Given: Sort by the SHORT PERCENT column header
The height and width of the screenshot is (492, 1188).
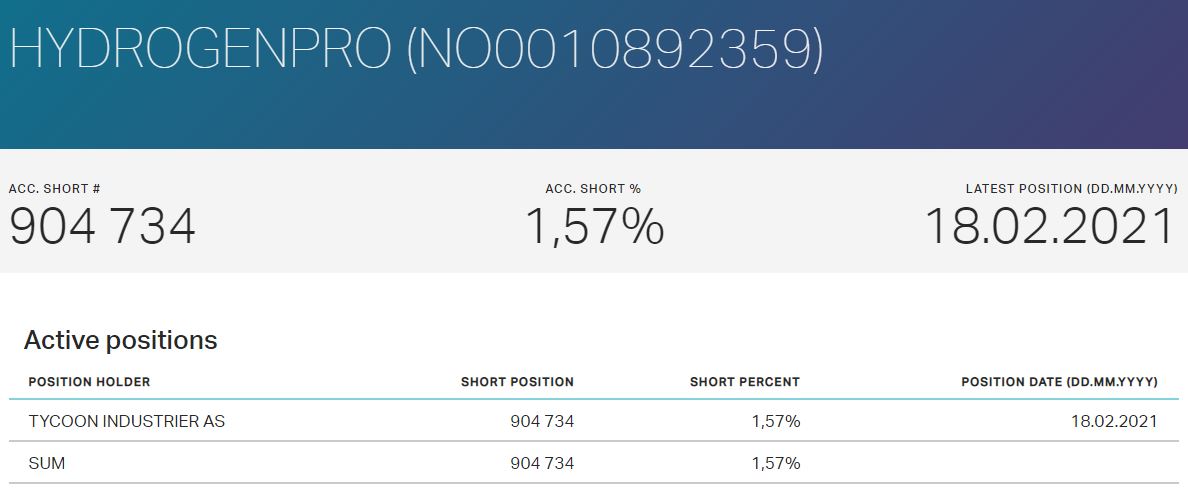Looking at the screenshot, I should [x=744, y=382].
